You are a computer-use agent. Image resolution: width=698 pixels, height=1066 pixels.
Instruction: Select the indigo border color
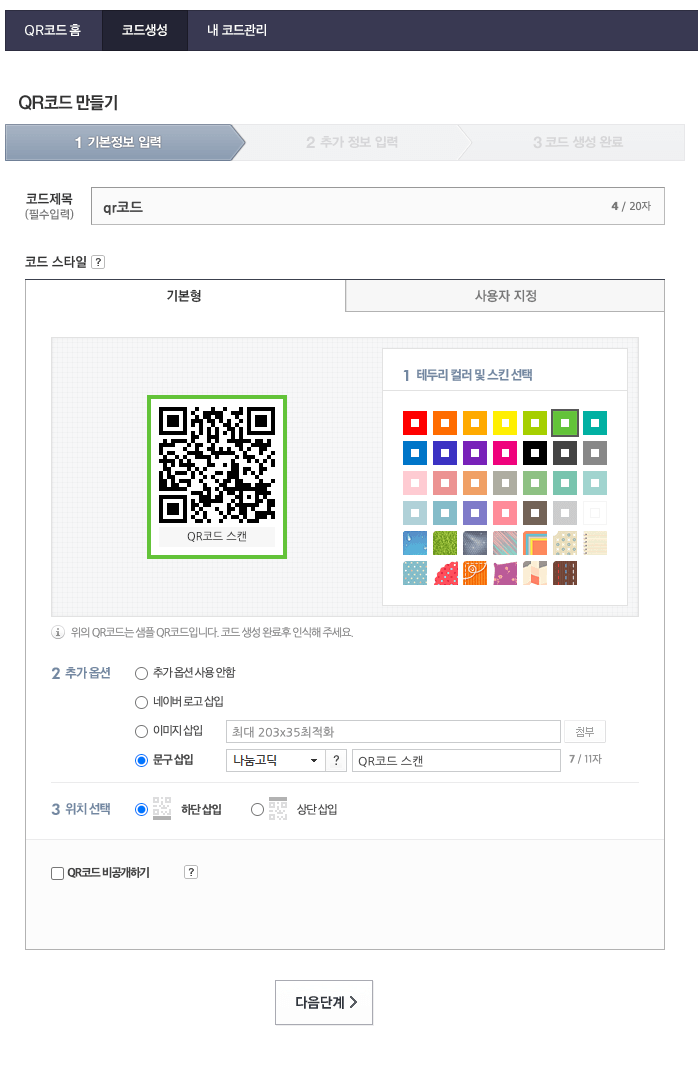[x=444, y=453]
